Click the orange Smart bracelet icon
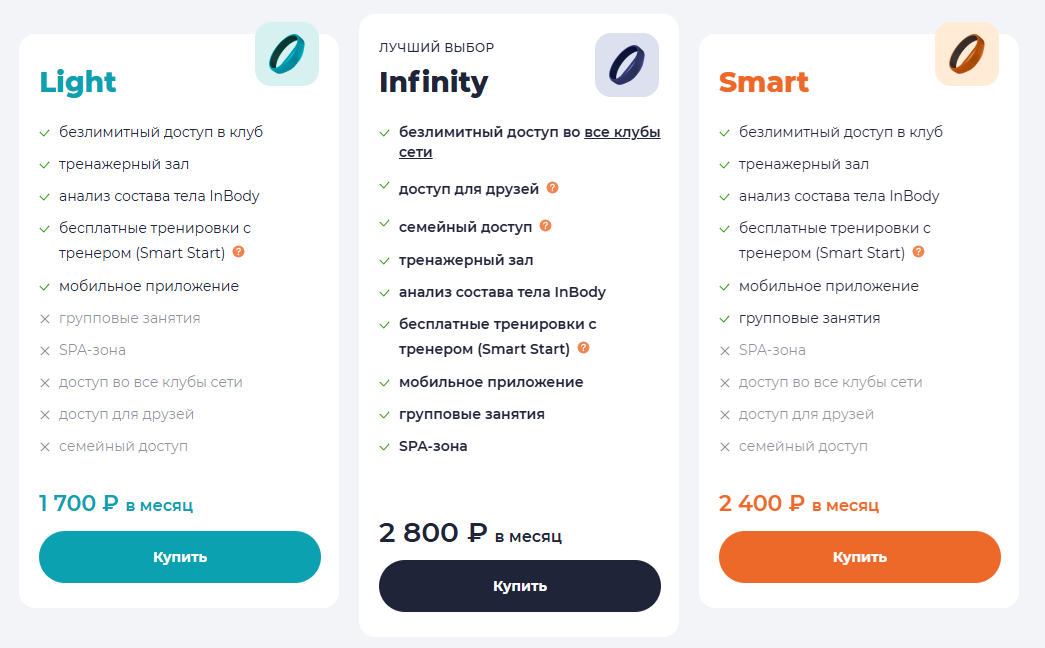Viewport: 1045px width, 648px height. [x=967, y=54]
